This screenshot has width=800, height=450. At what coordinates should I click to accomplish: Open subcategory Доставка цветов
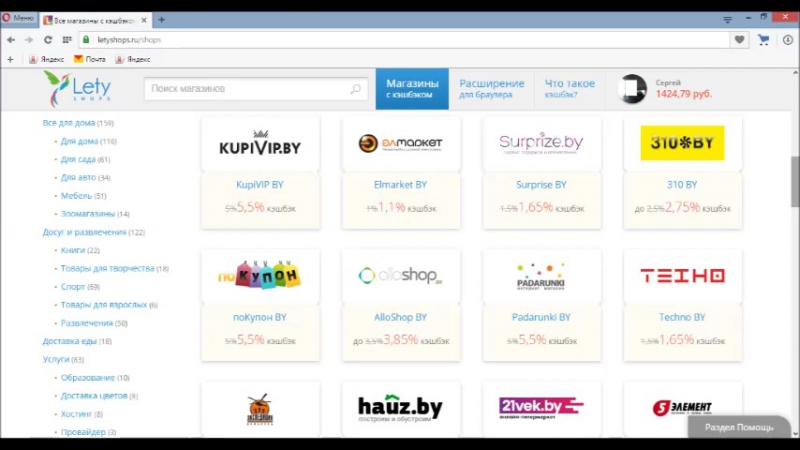tap(94, 396)
